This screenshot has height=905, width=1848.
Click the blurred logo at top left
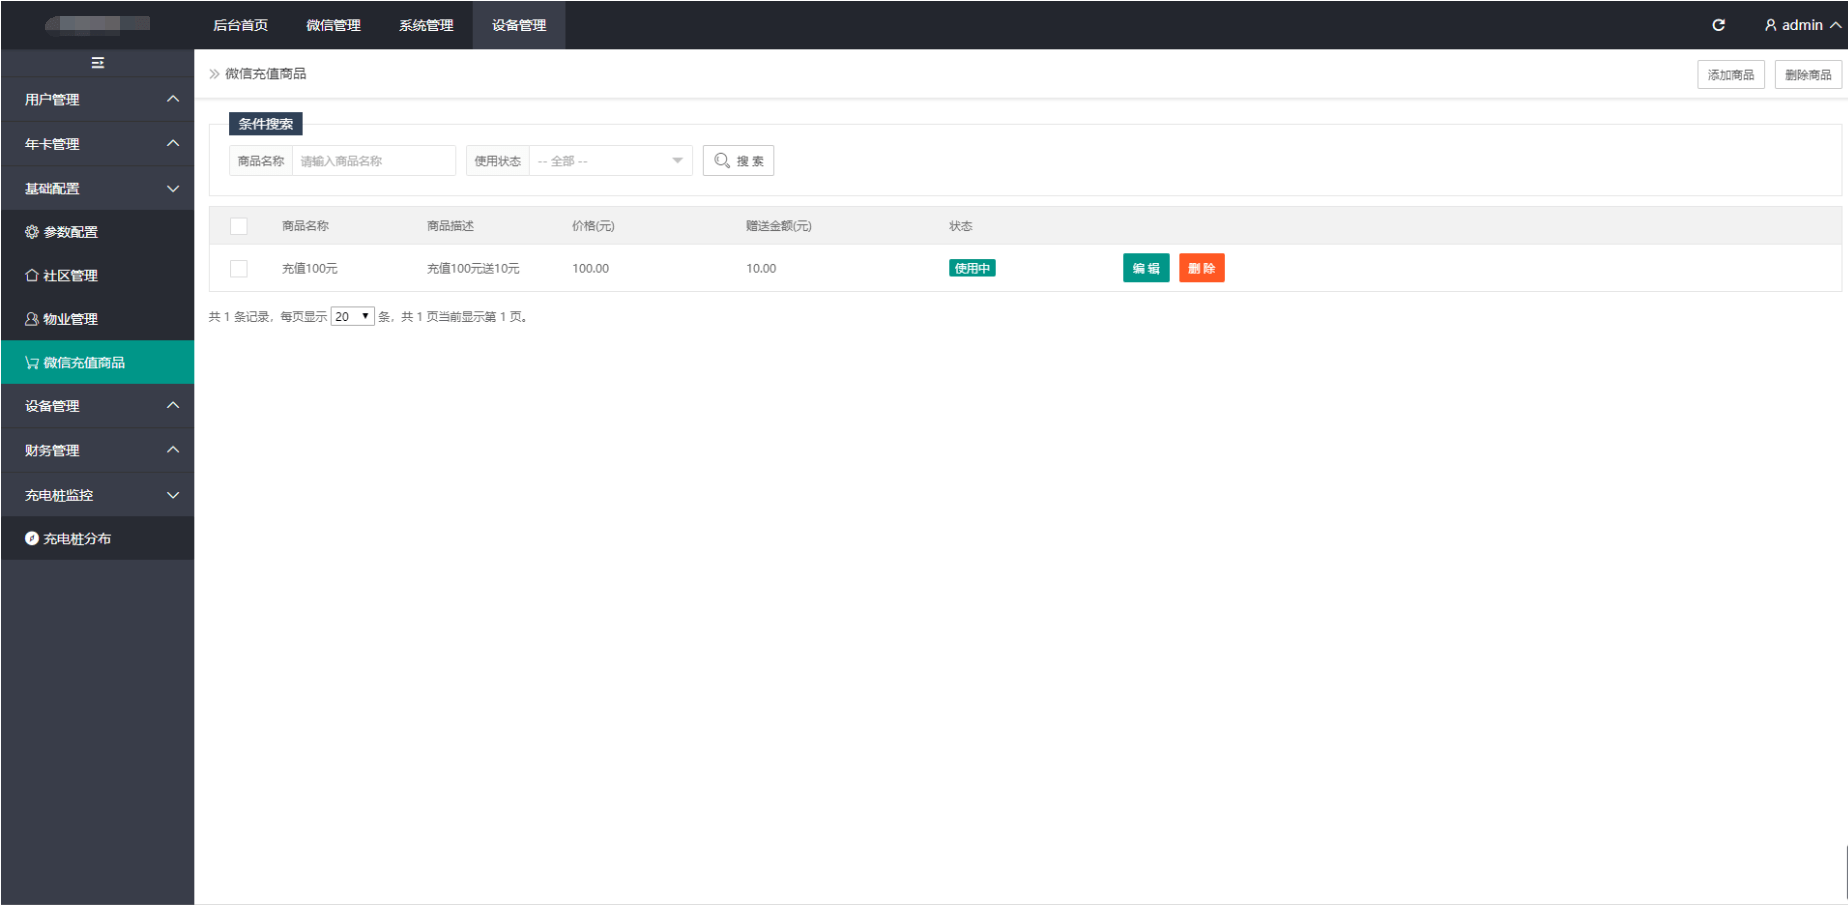(x=97, y=24)
